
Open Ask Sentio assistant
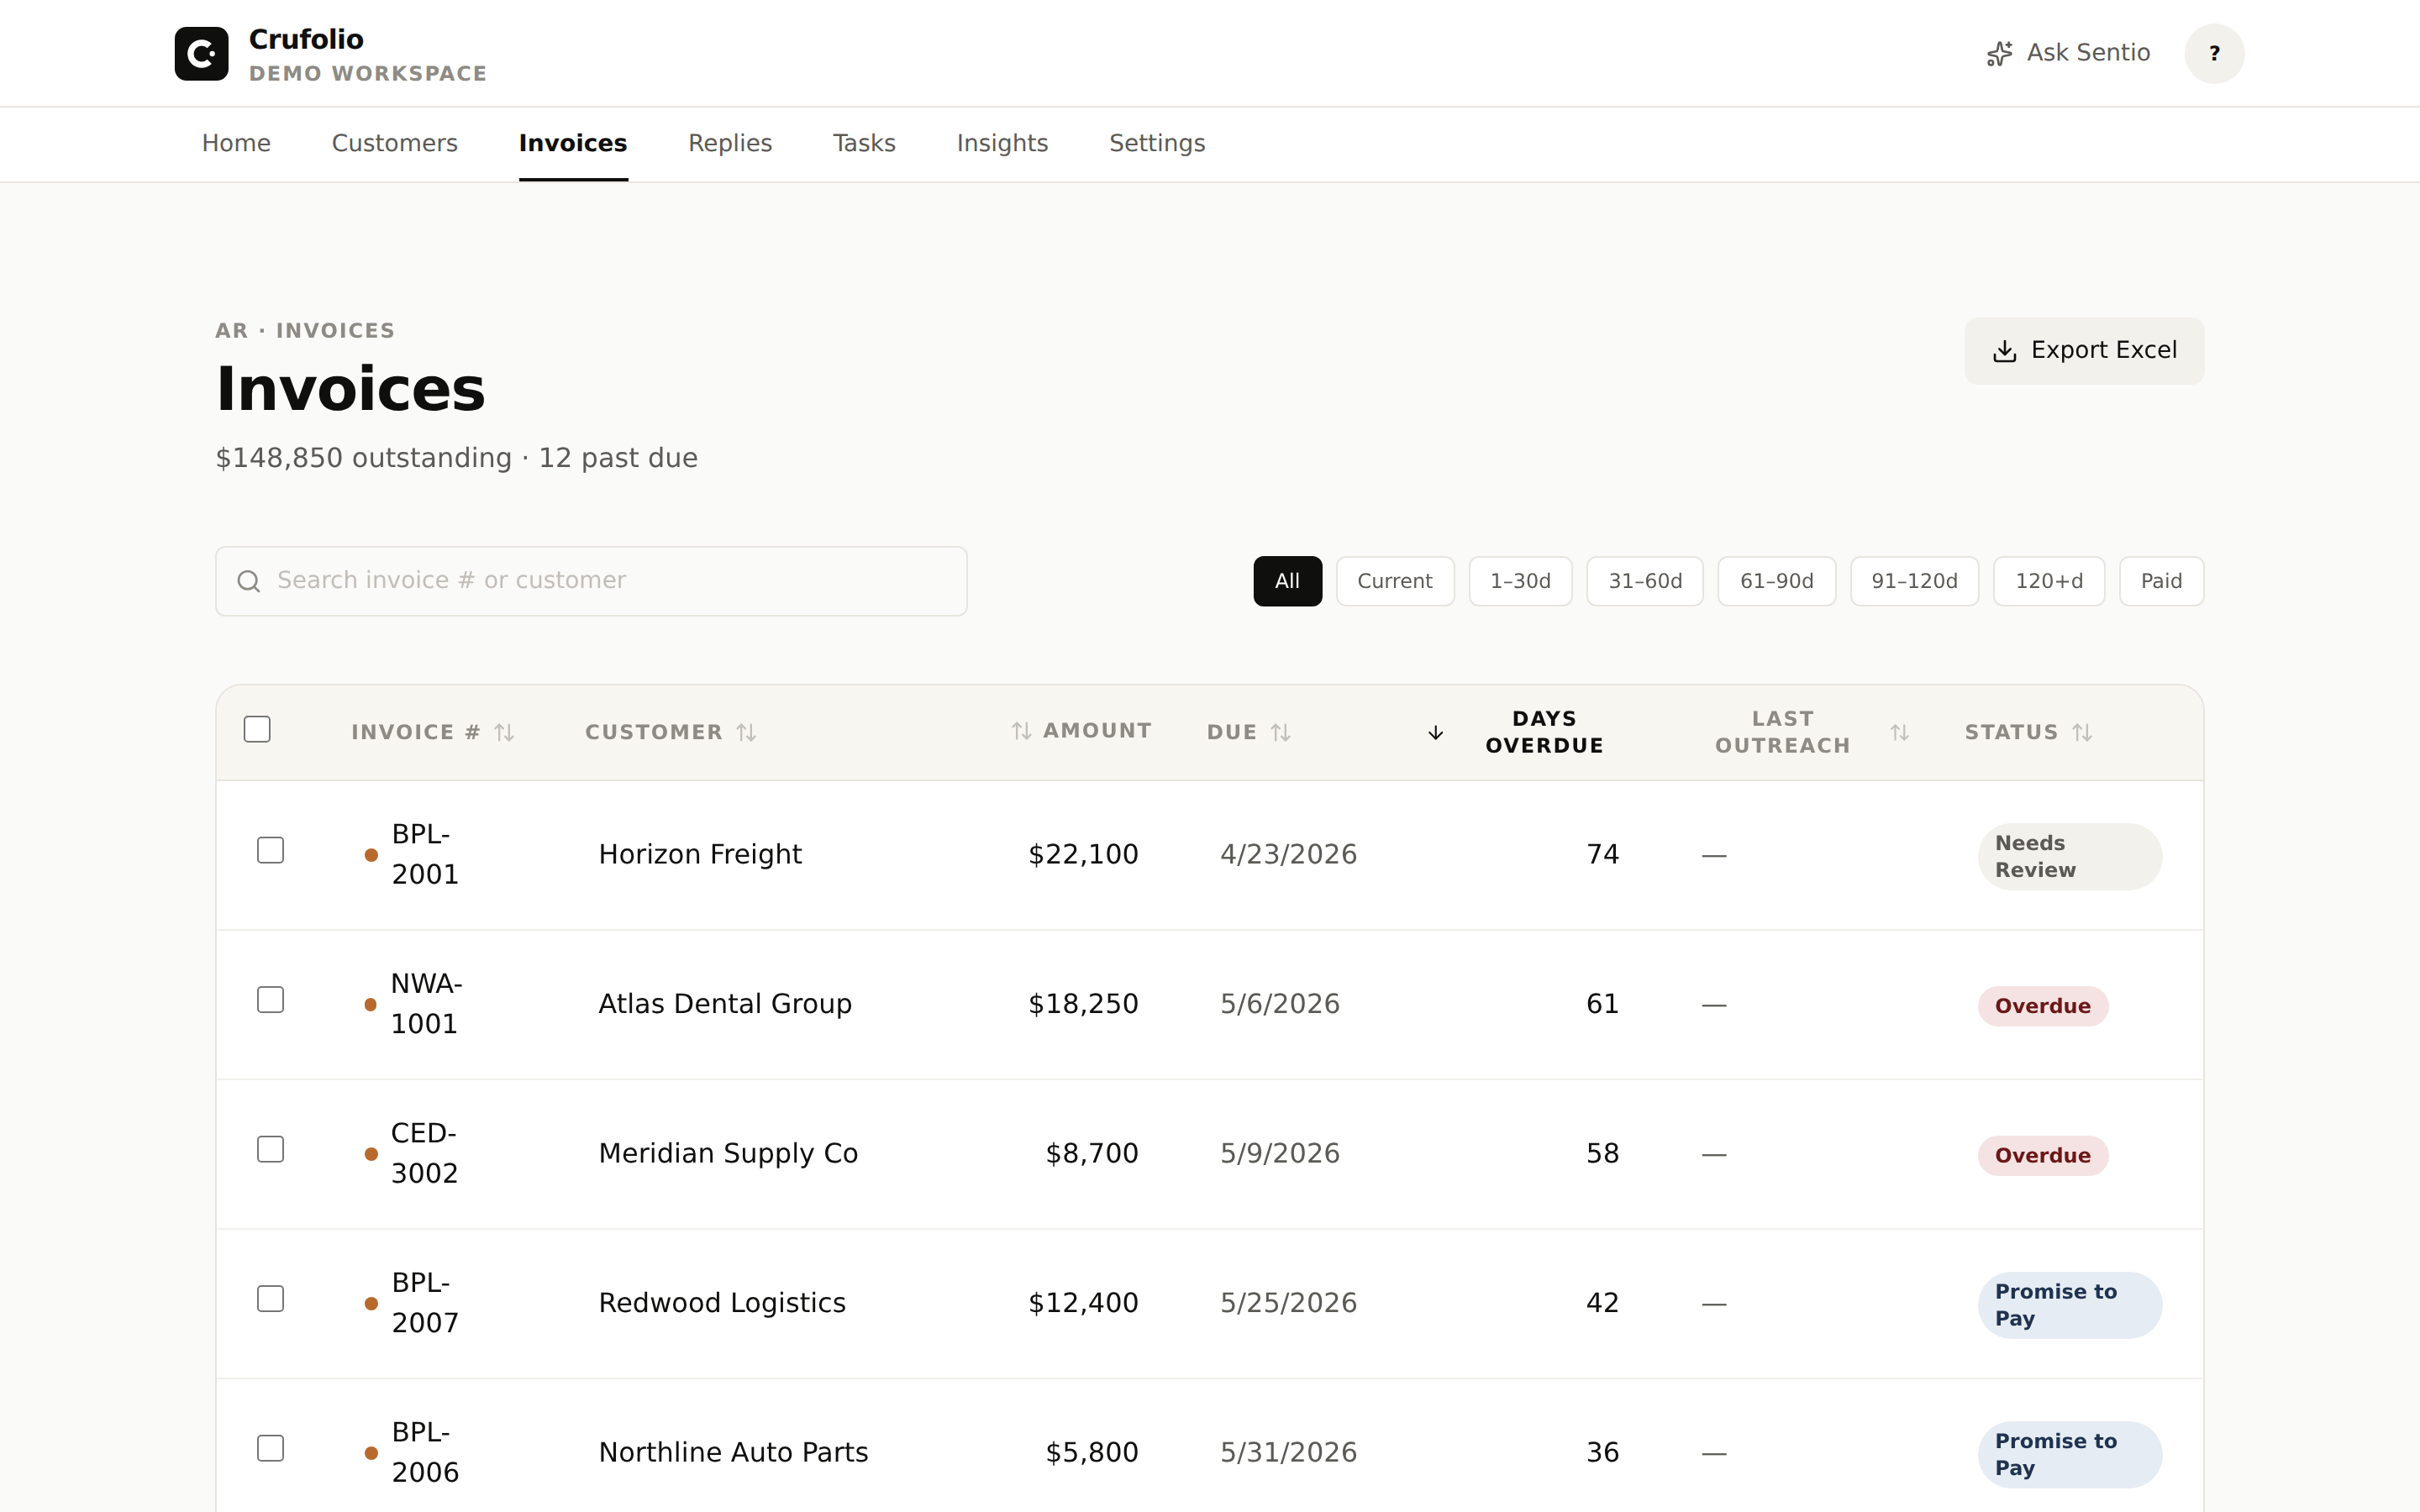[2067, 53]
